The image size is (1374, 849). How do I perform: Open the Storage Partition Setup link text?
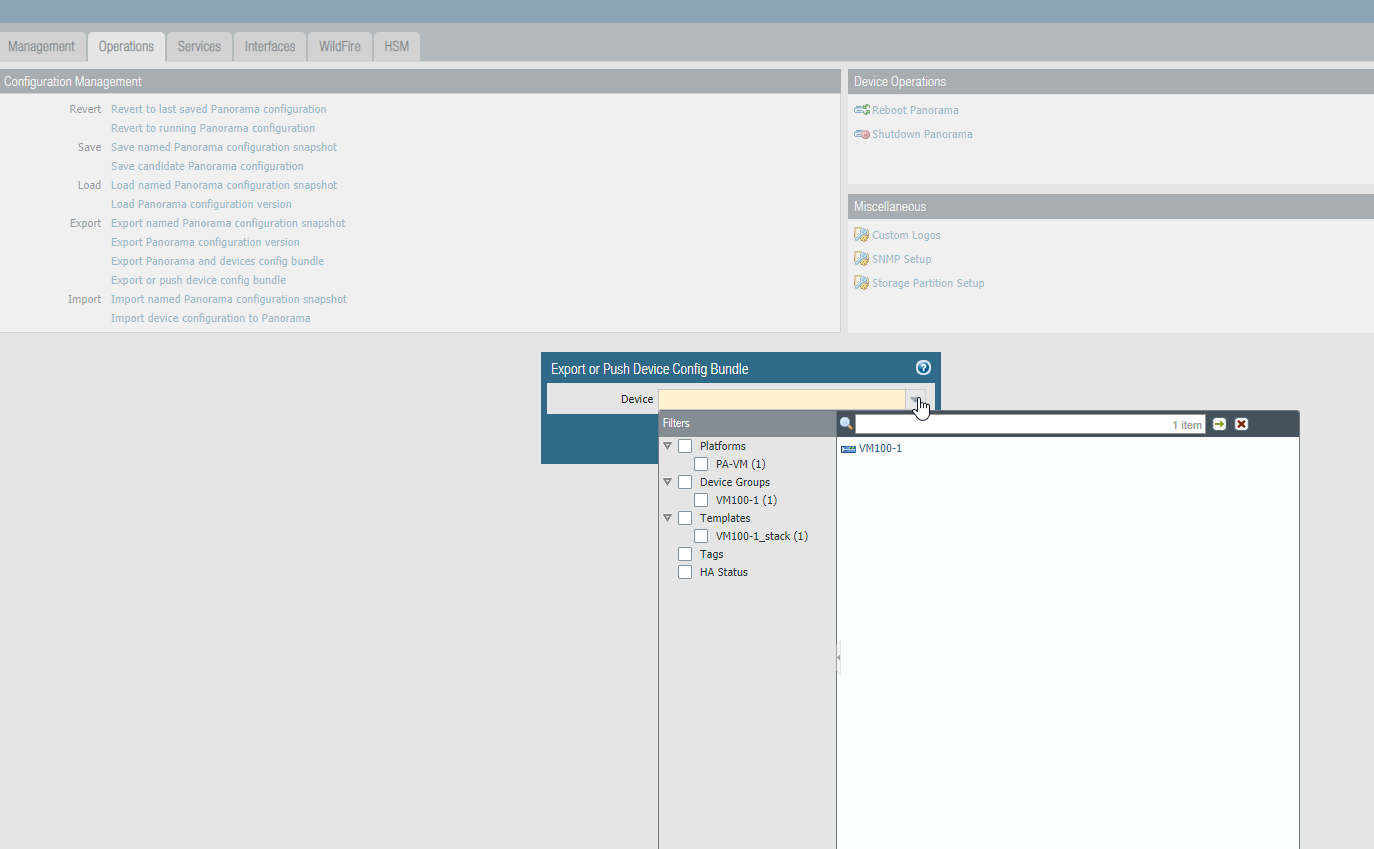click(928, 283)
